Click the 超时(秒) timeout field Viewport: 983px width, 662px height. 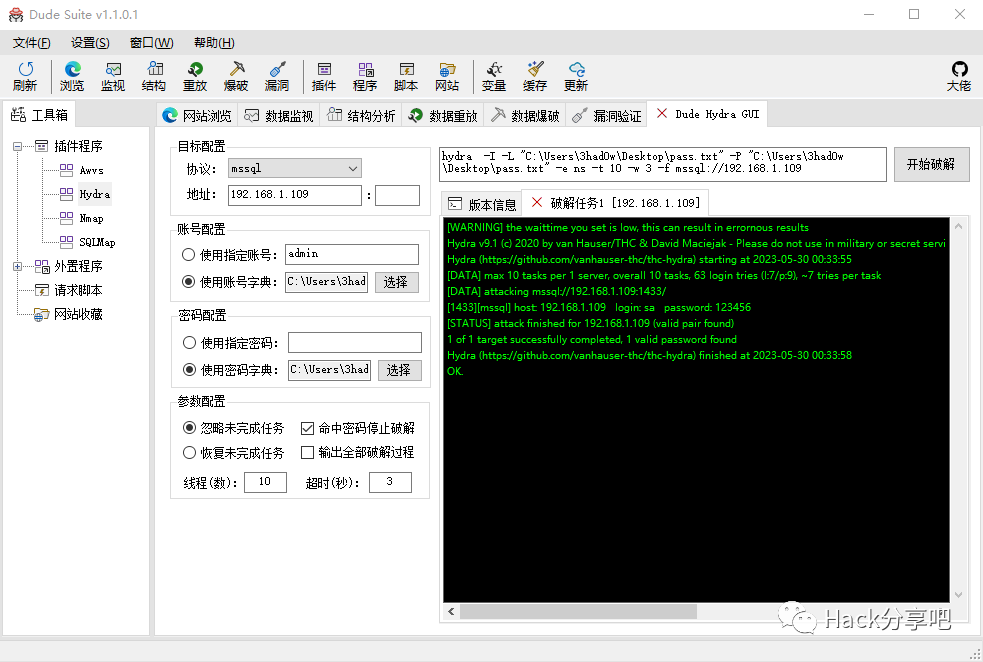[390, 482]
